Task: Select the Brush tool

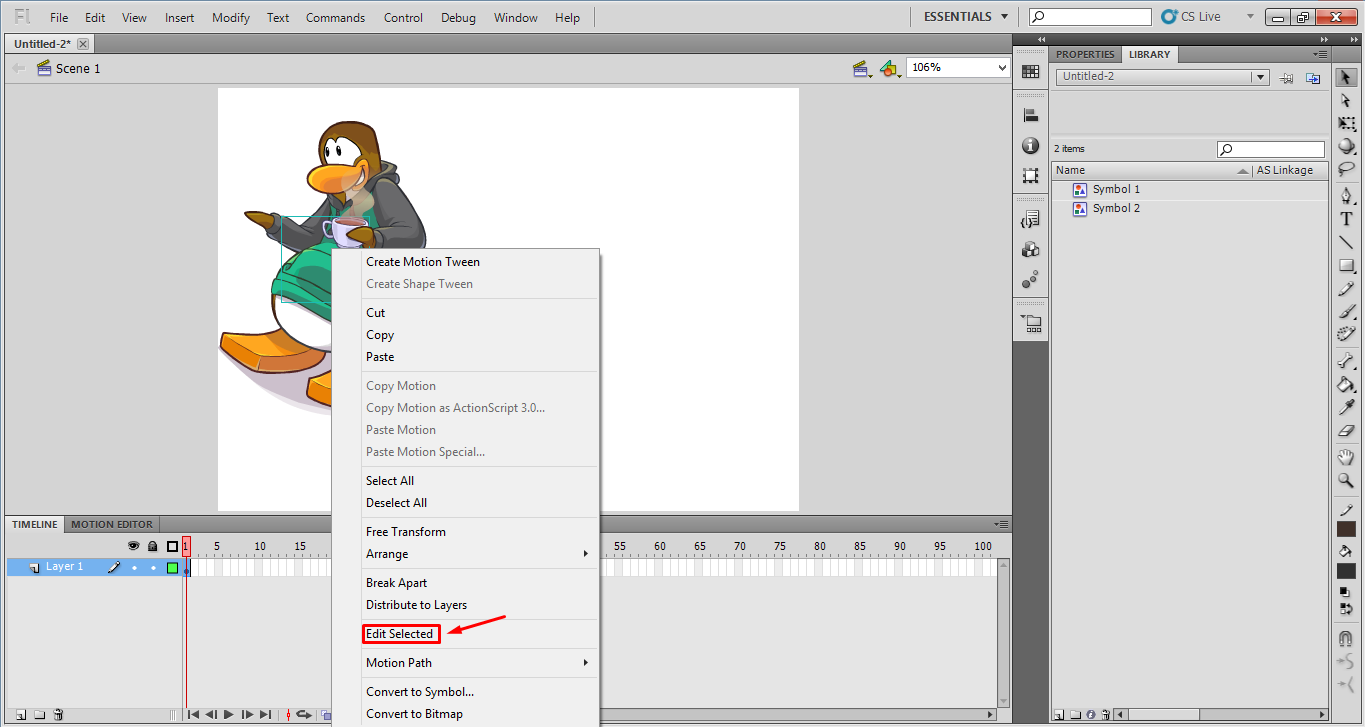Action: pyautogui.click(x=1346, y=311)
